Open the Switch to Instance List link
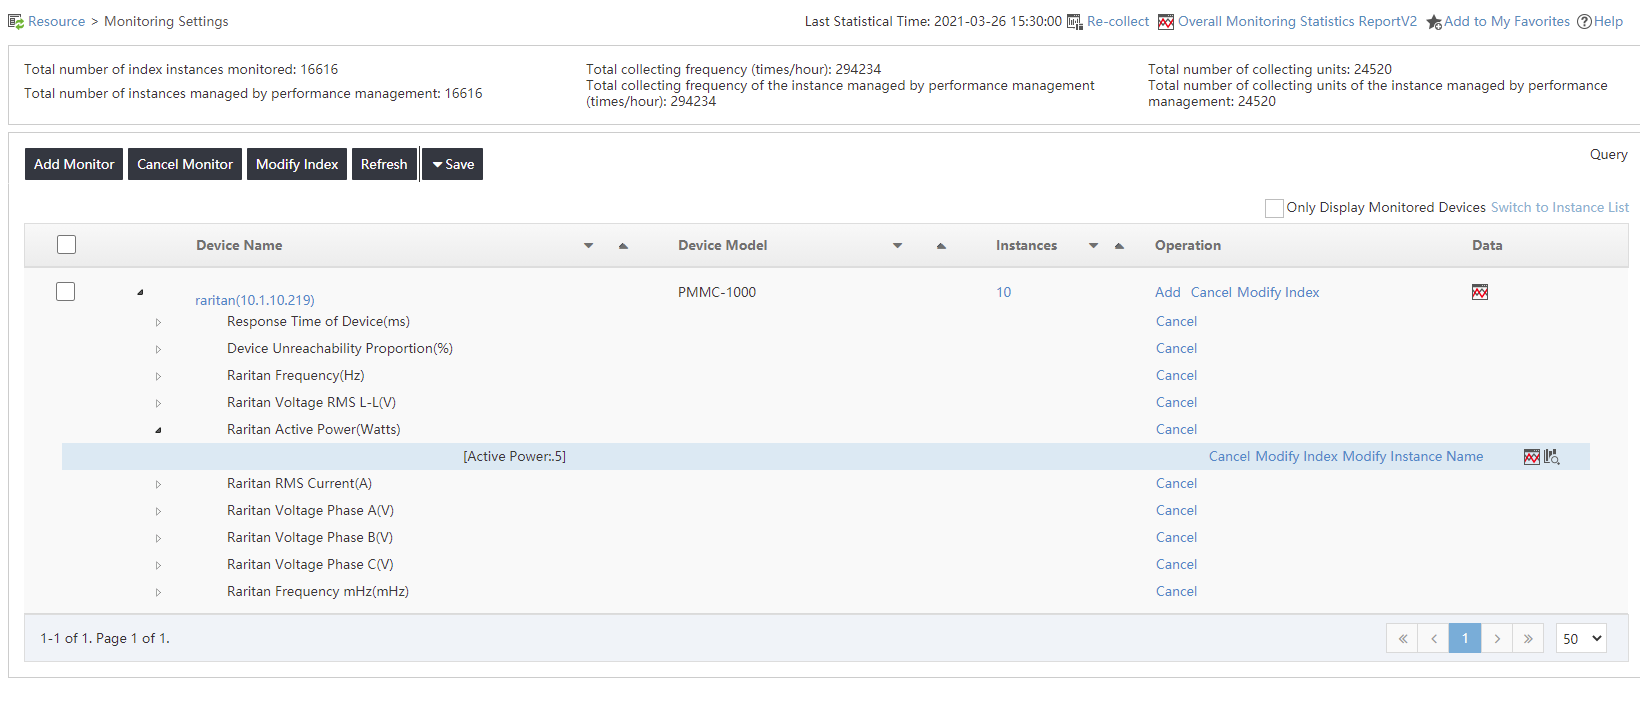Viewport: 1640px width, 726px height. click(x=1560, y=207)
